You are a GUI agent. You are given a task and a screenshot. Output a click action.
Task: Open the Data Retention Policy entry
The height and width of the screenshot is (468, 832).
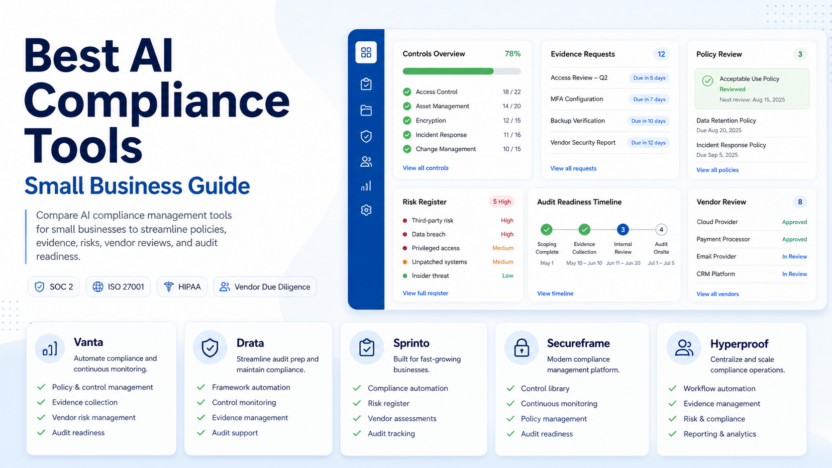click(752, 125)
